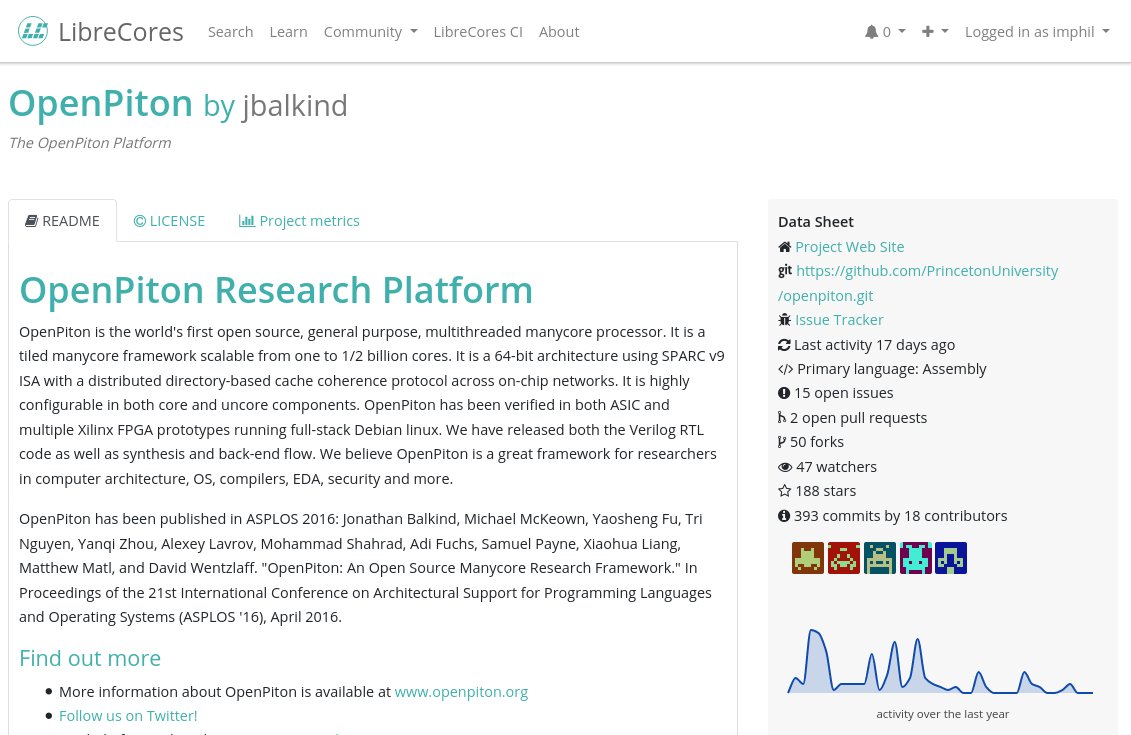Open jbalkind's user profile link
The image size is (1131, 735).
point(295,105)
